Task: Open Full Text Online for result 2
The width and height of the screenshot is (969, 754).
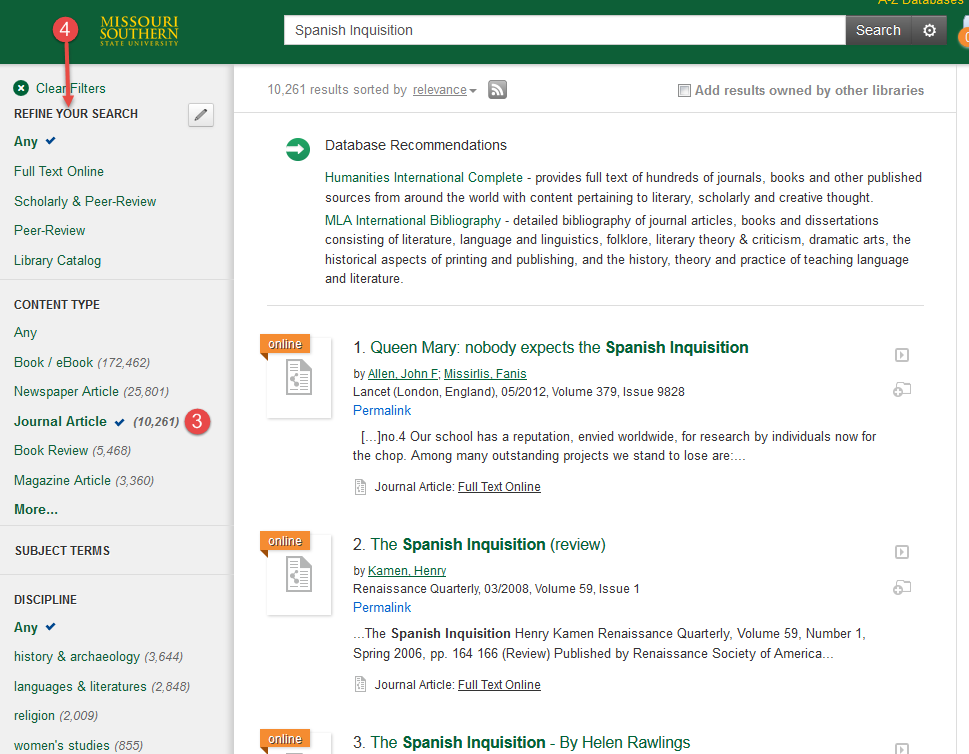Action: 499,685
